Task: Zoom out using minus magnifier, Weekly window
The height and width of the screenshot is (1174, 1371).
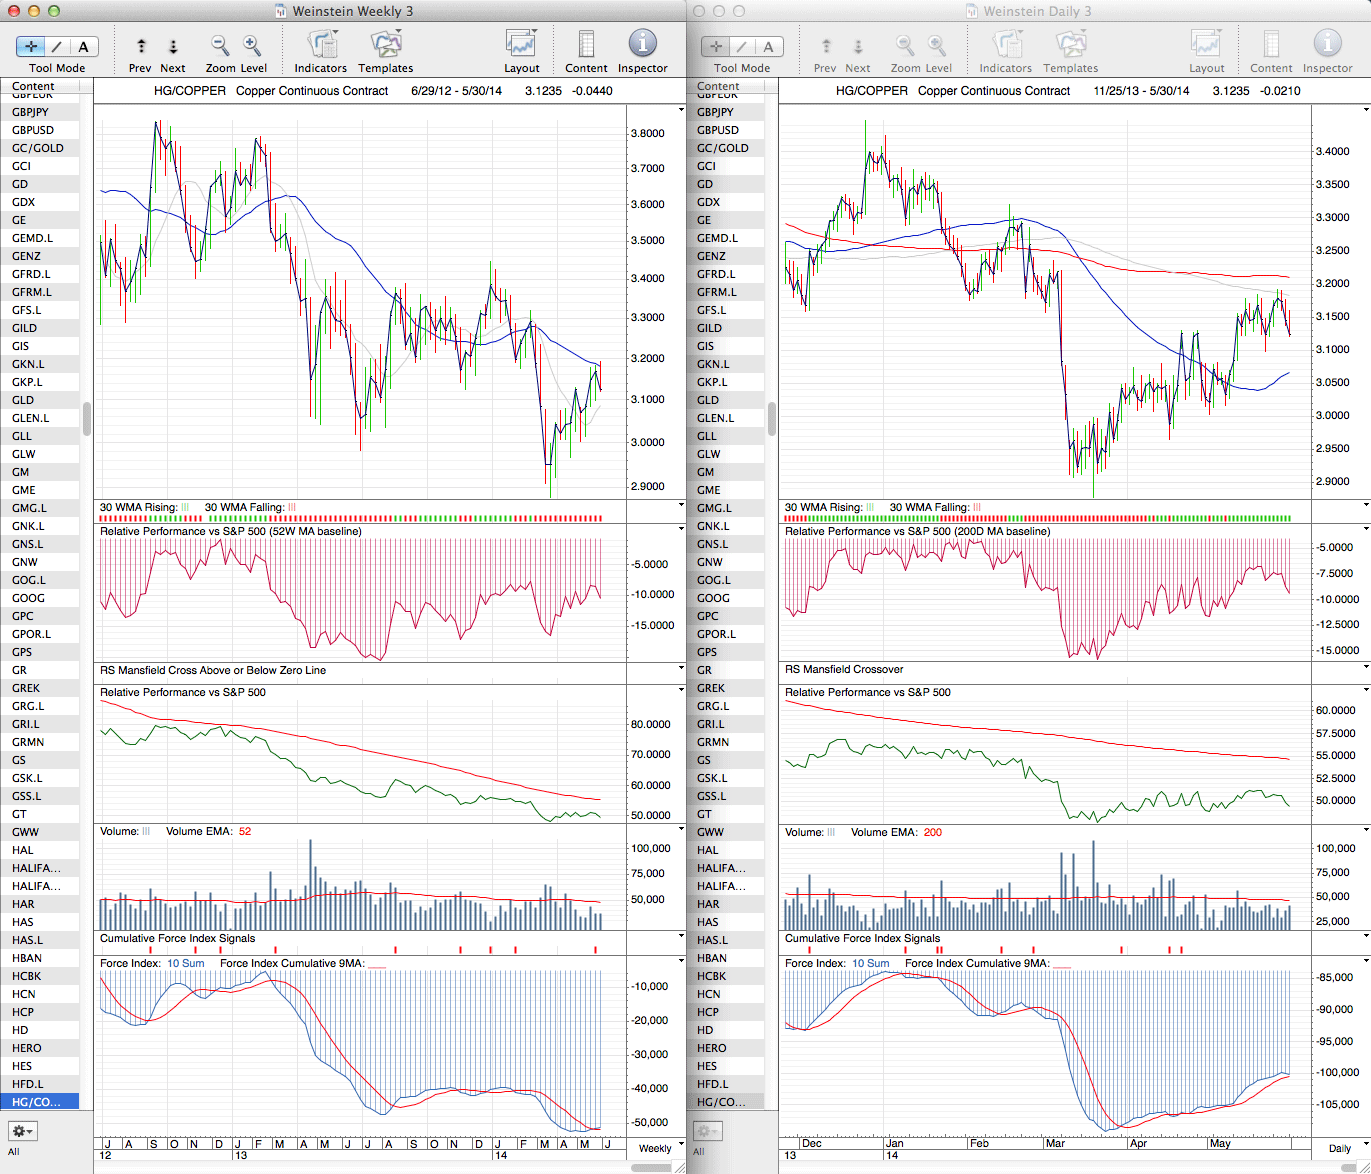Action: point(220,45)
